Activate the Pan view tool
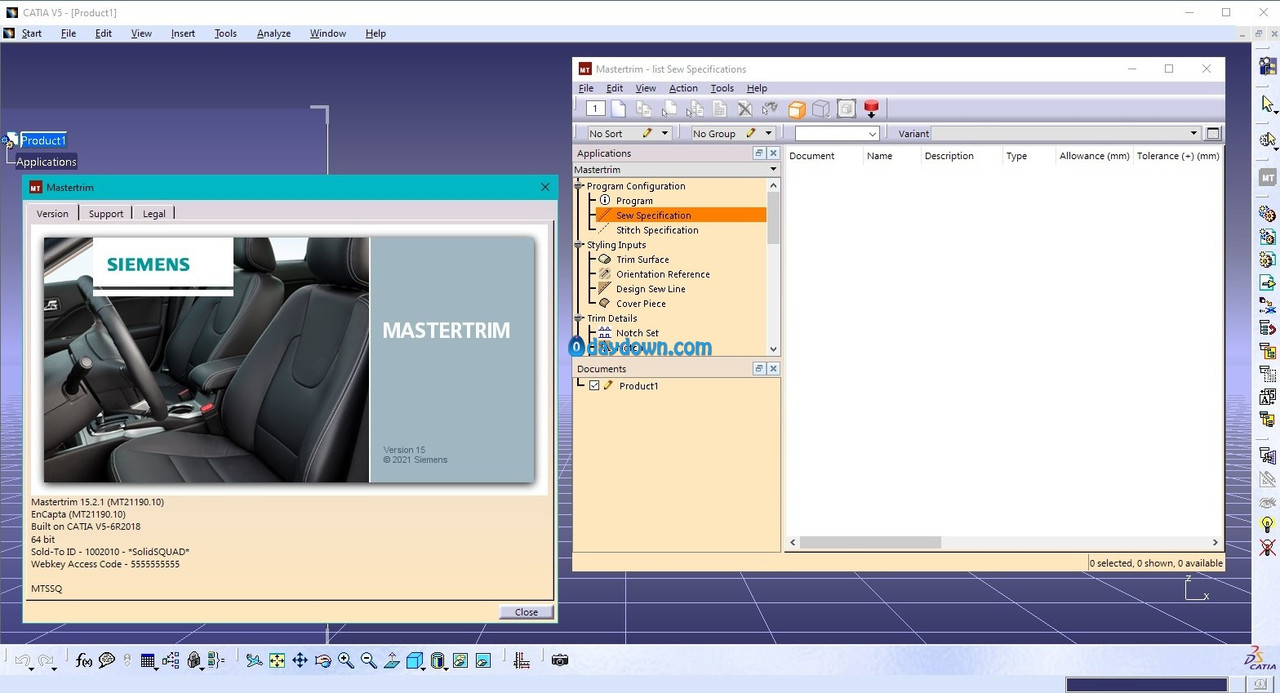The height and width of the screenshot is (693, 1280). [x=299, y=661]
